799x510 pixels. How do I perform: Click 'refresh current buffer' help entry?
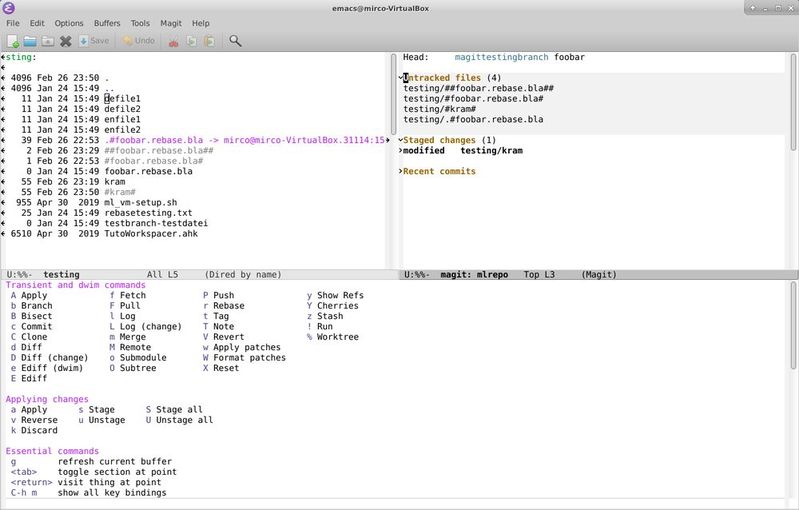coord(115,462)
